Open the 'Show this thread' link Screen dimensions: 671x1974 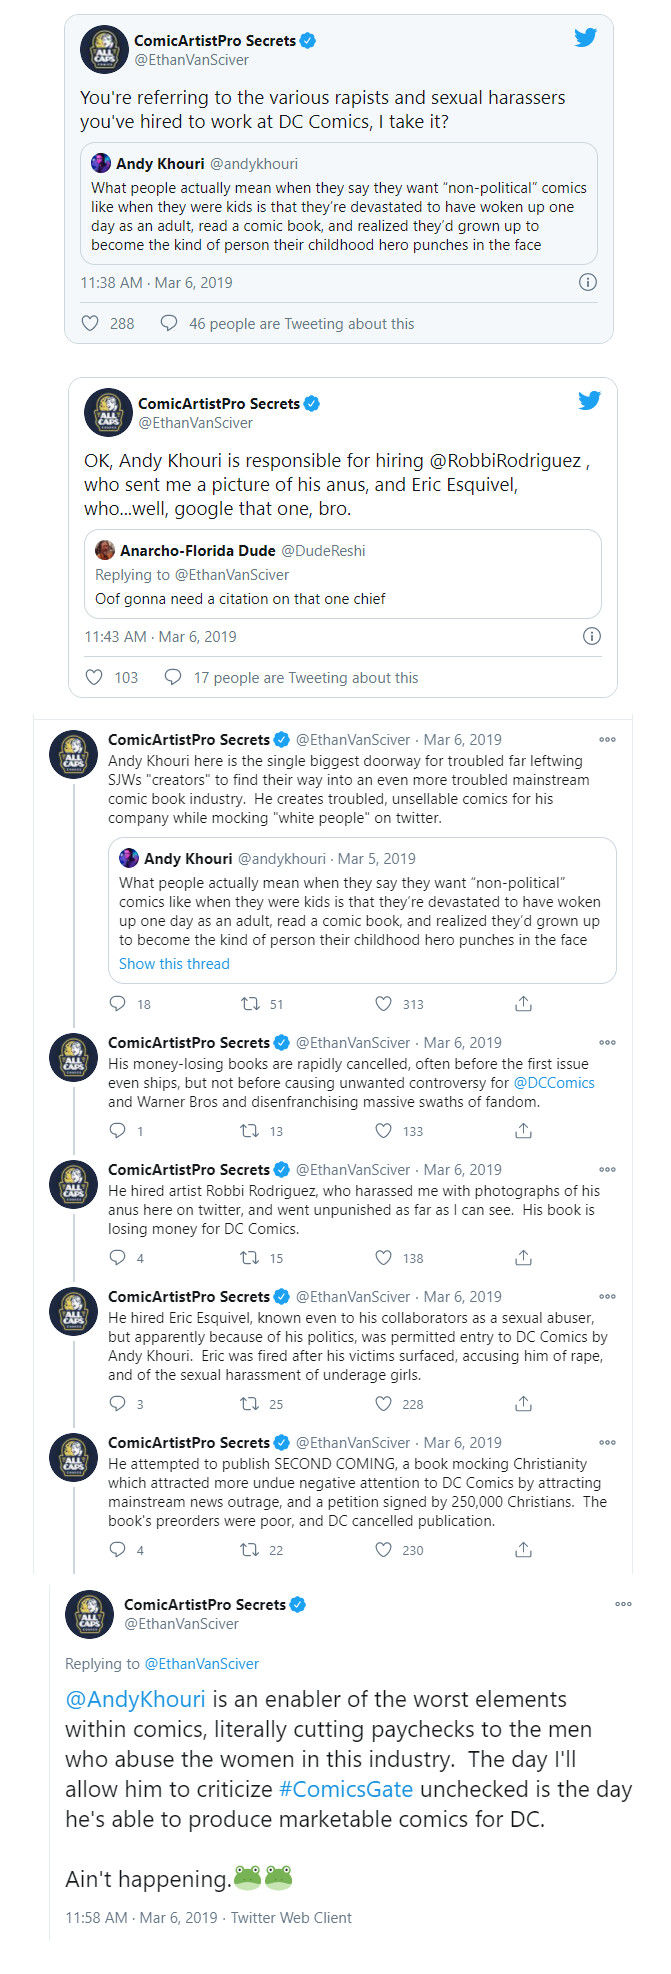(x=174, y=963)
